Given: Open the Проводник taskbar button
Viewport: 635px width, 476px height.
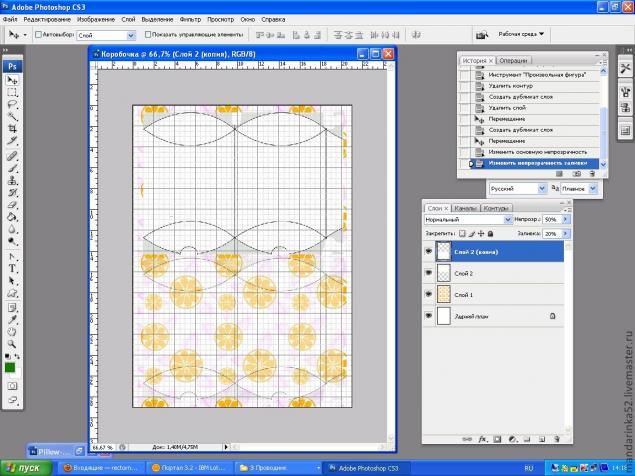Looking at the screenshot, I should point(278,468).
